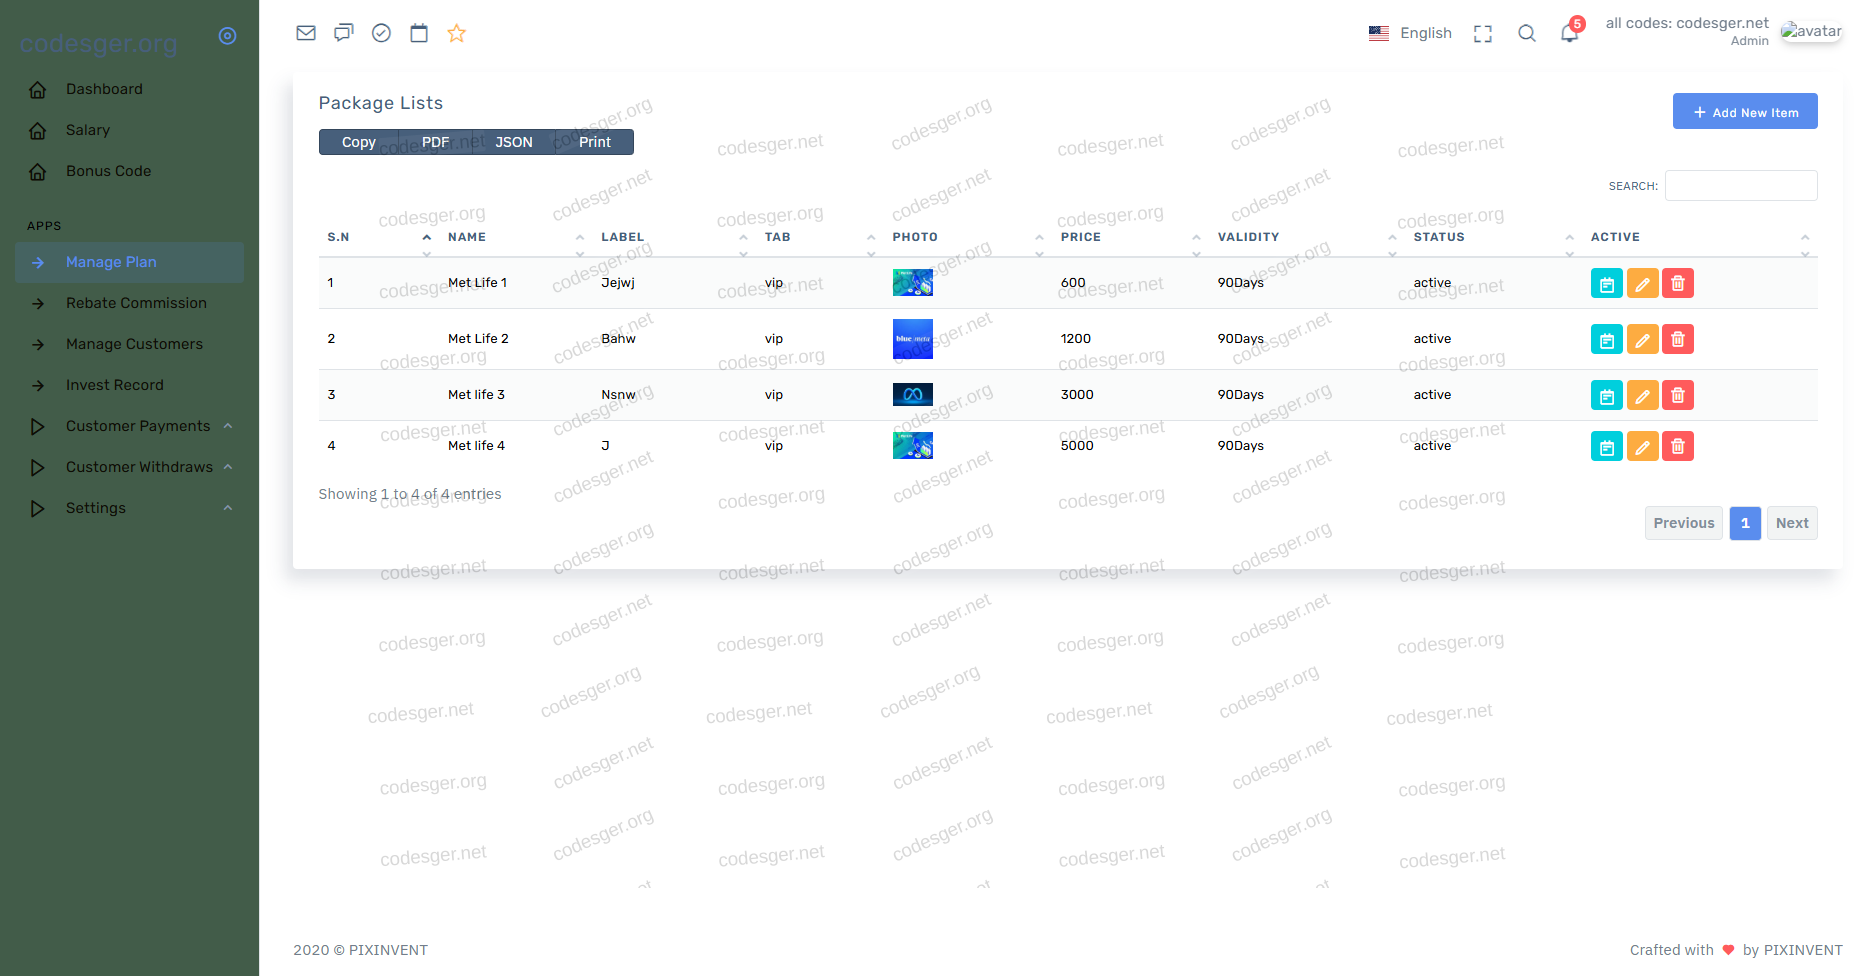The image size is (1876, 976).
Task: Click the star bookmark icon
Action: [457, 33]
